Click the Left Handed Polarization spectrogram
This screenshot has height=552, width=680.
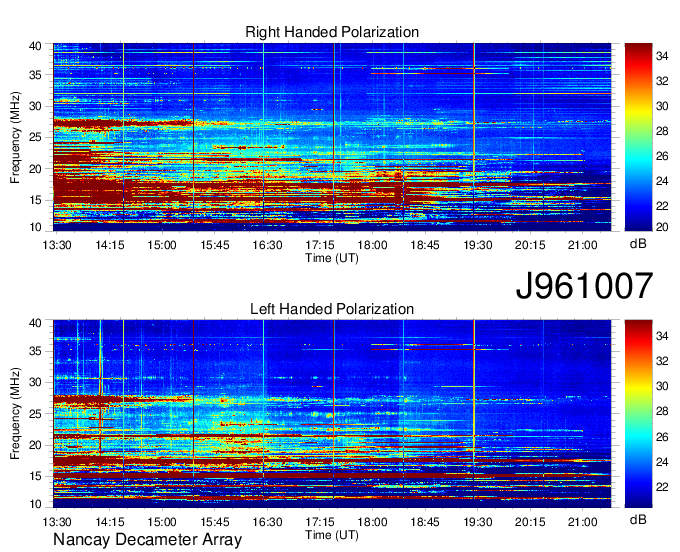click(x=332, y=414)
